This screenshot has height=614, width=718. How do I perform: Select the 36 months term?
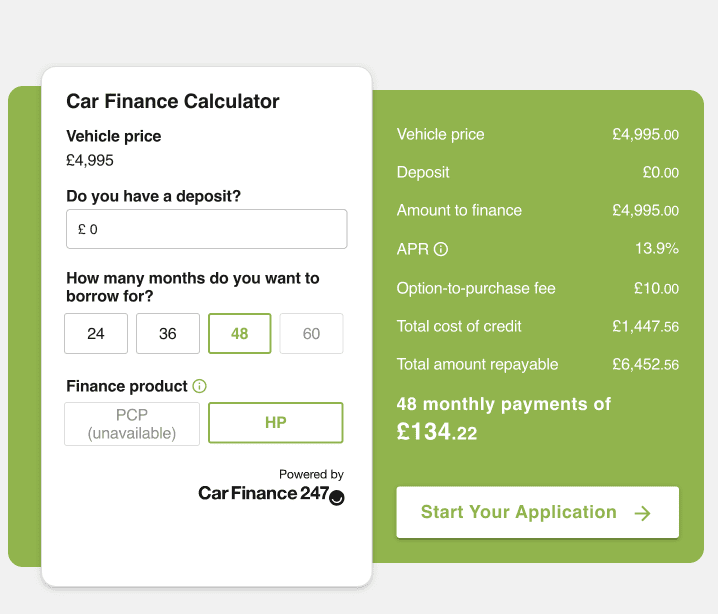coord(168,333)
